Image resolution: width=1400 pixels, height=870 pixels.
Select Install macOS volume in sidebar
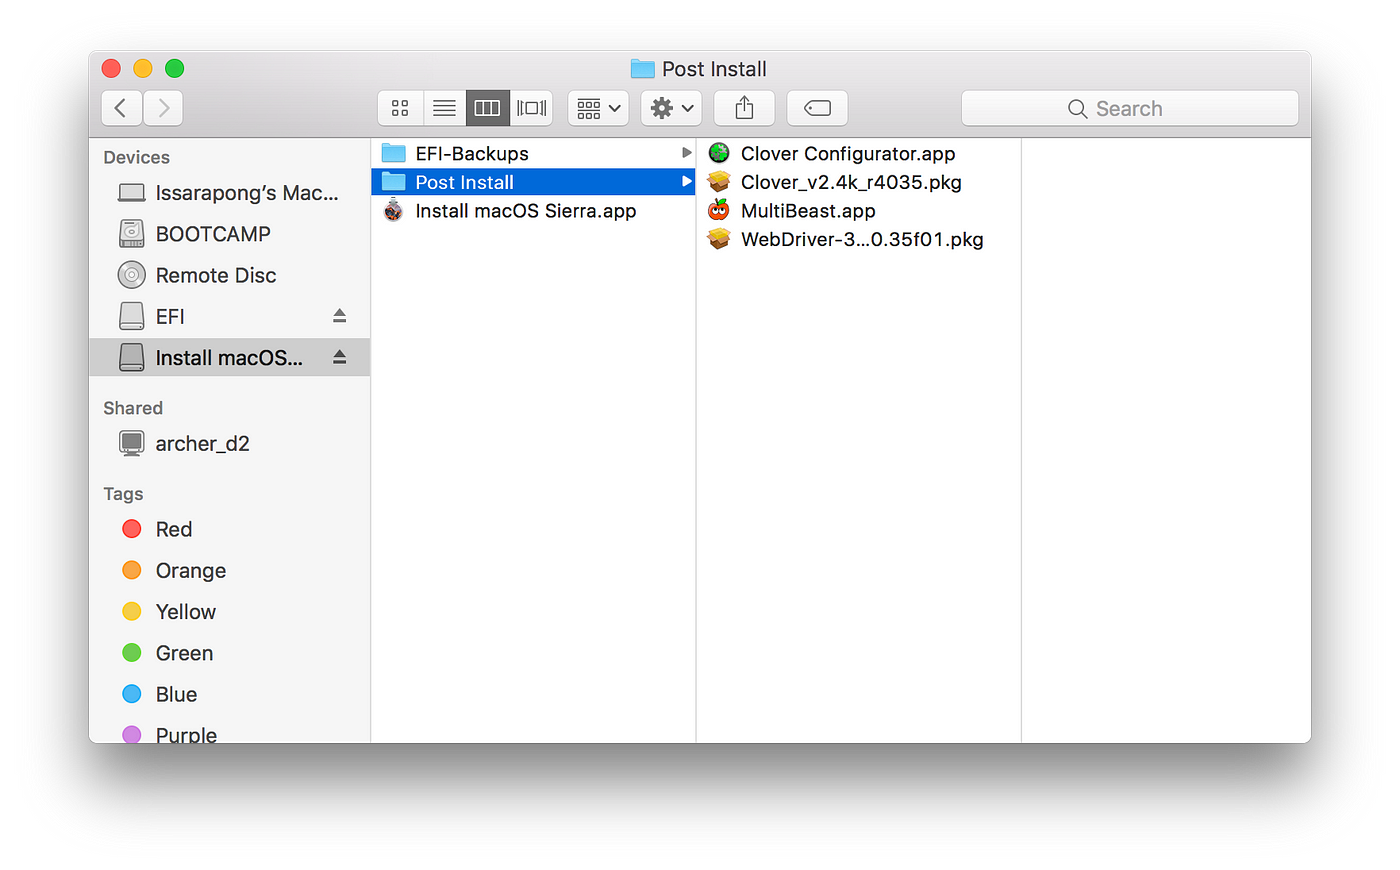coord(229,357)
